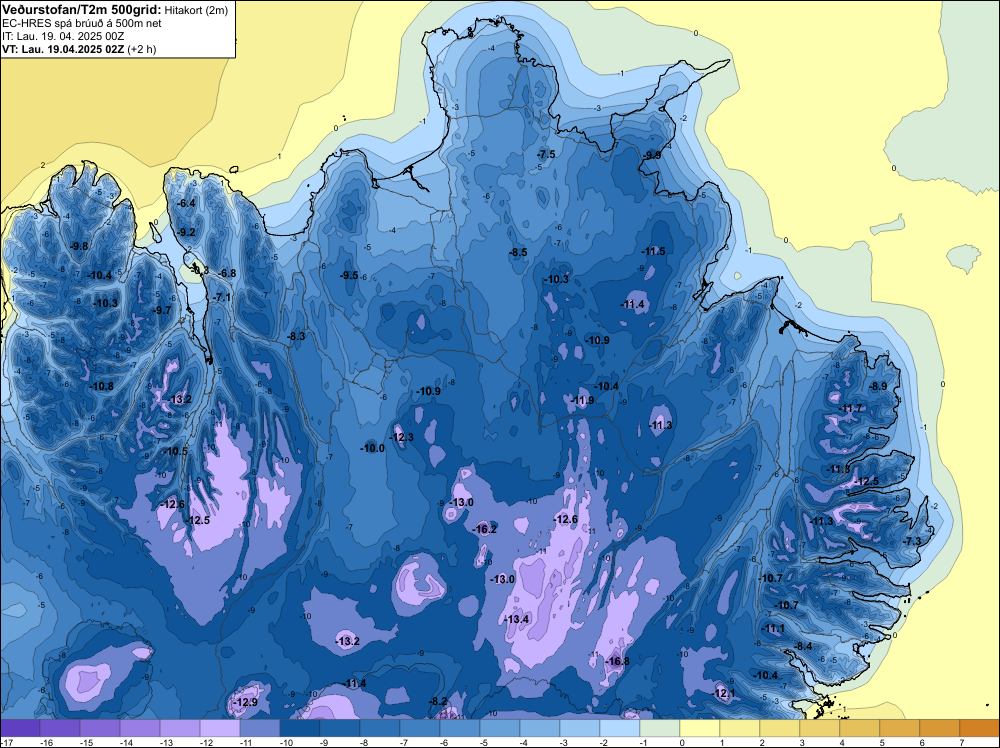Pick the legend swatch above 3 label
Image resolution: width=1000 pixels, height=748 pixels.
click(x=820, y=728)
